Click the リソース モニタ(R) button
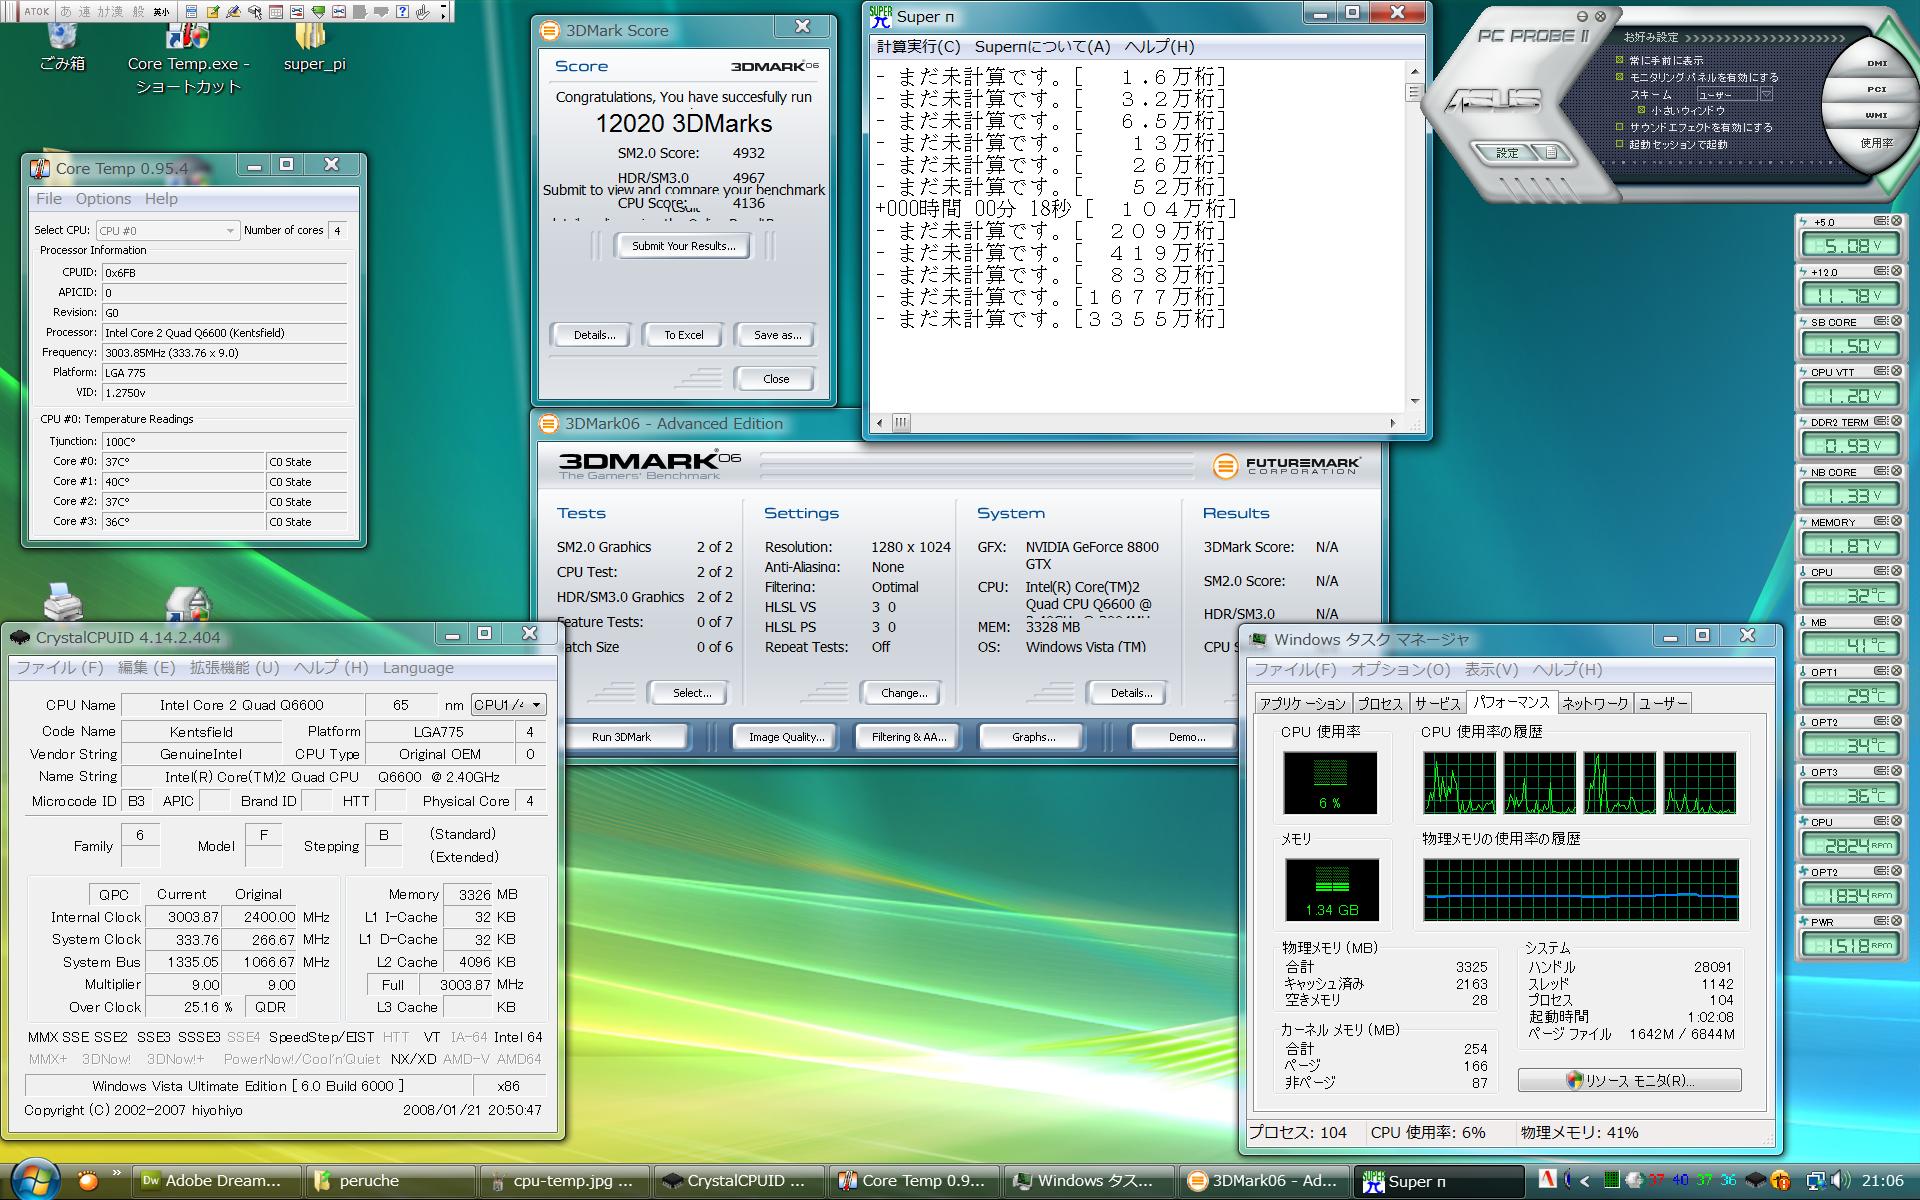1920x1200 pixels. [x=1629, y=1080]
